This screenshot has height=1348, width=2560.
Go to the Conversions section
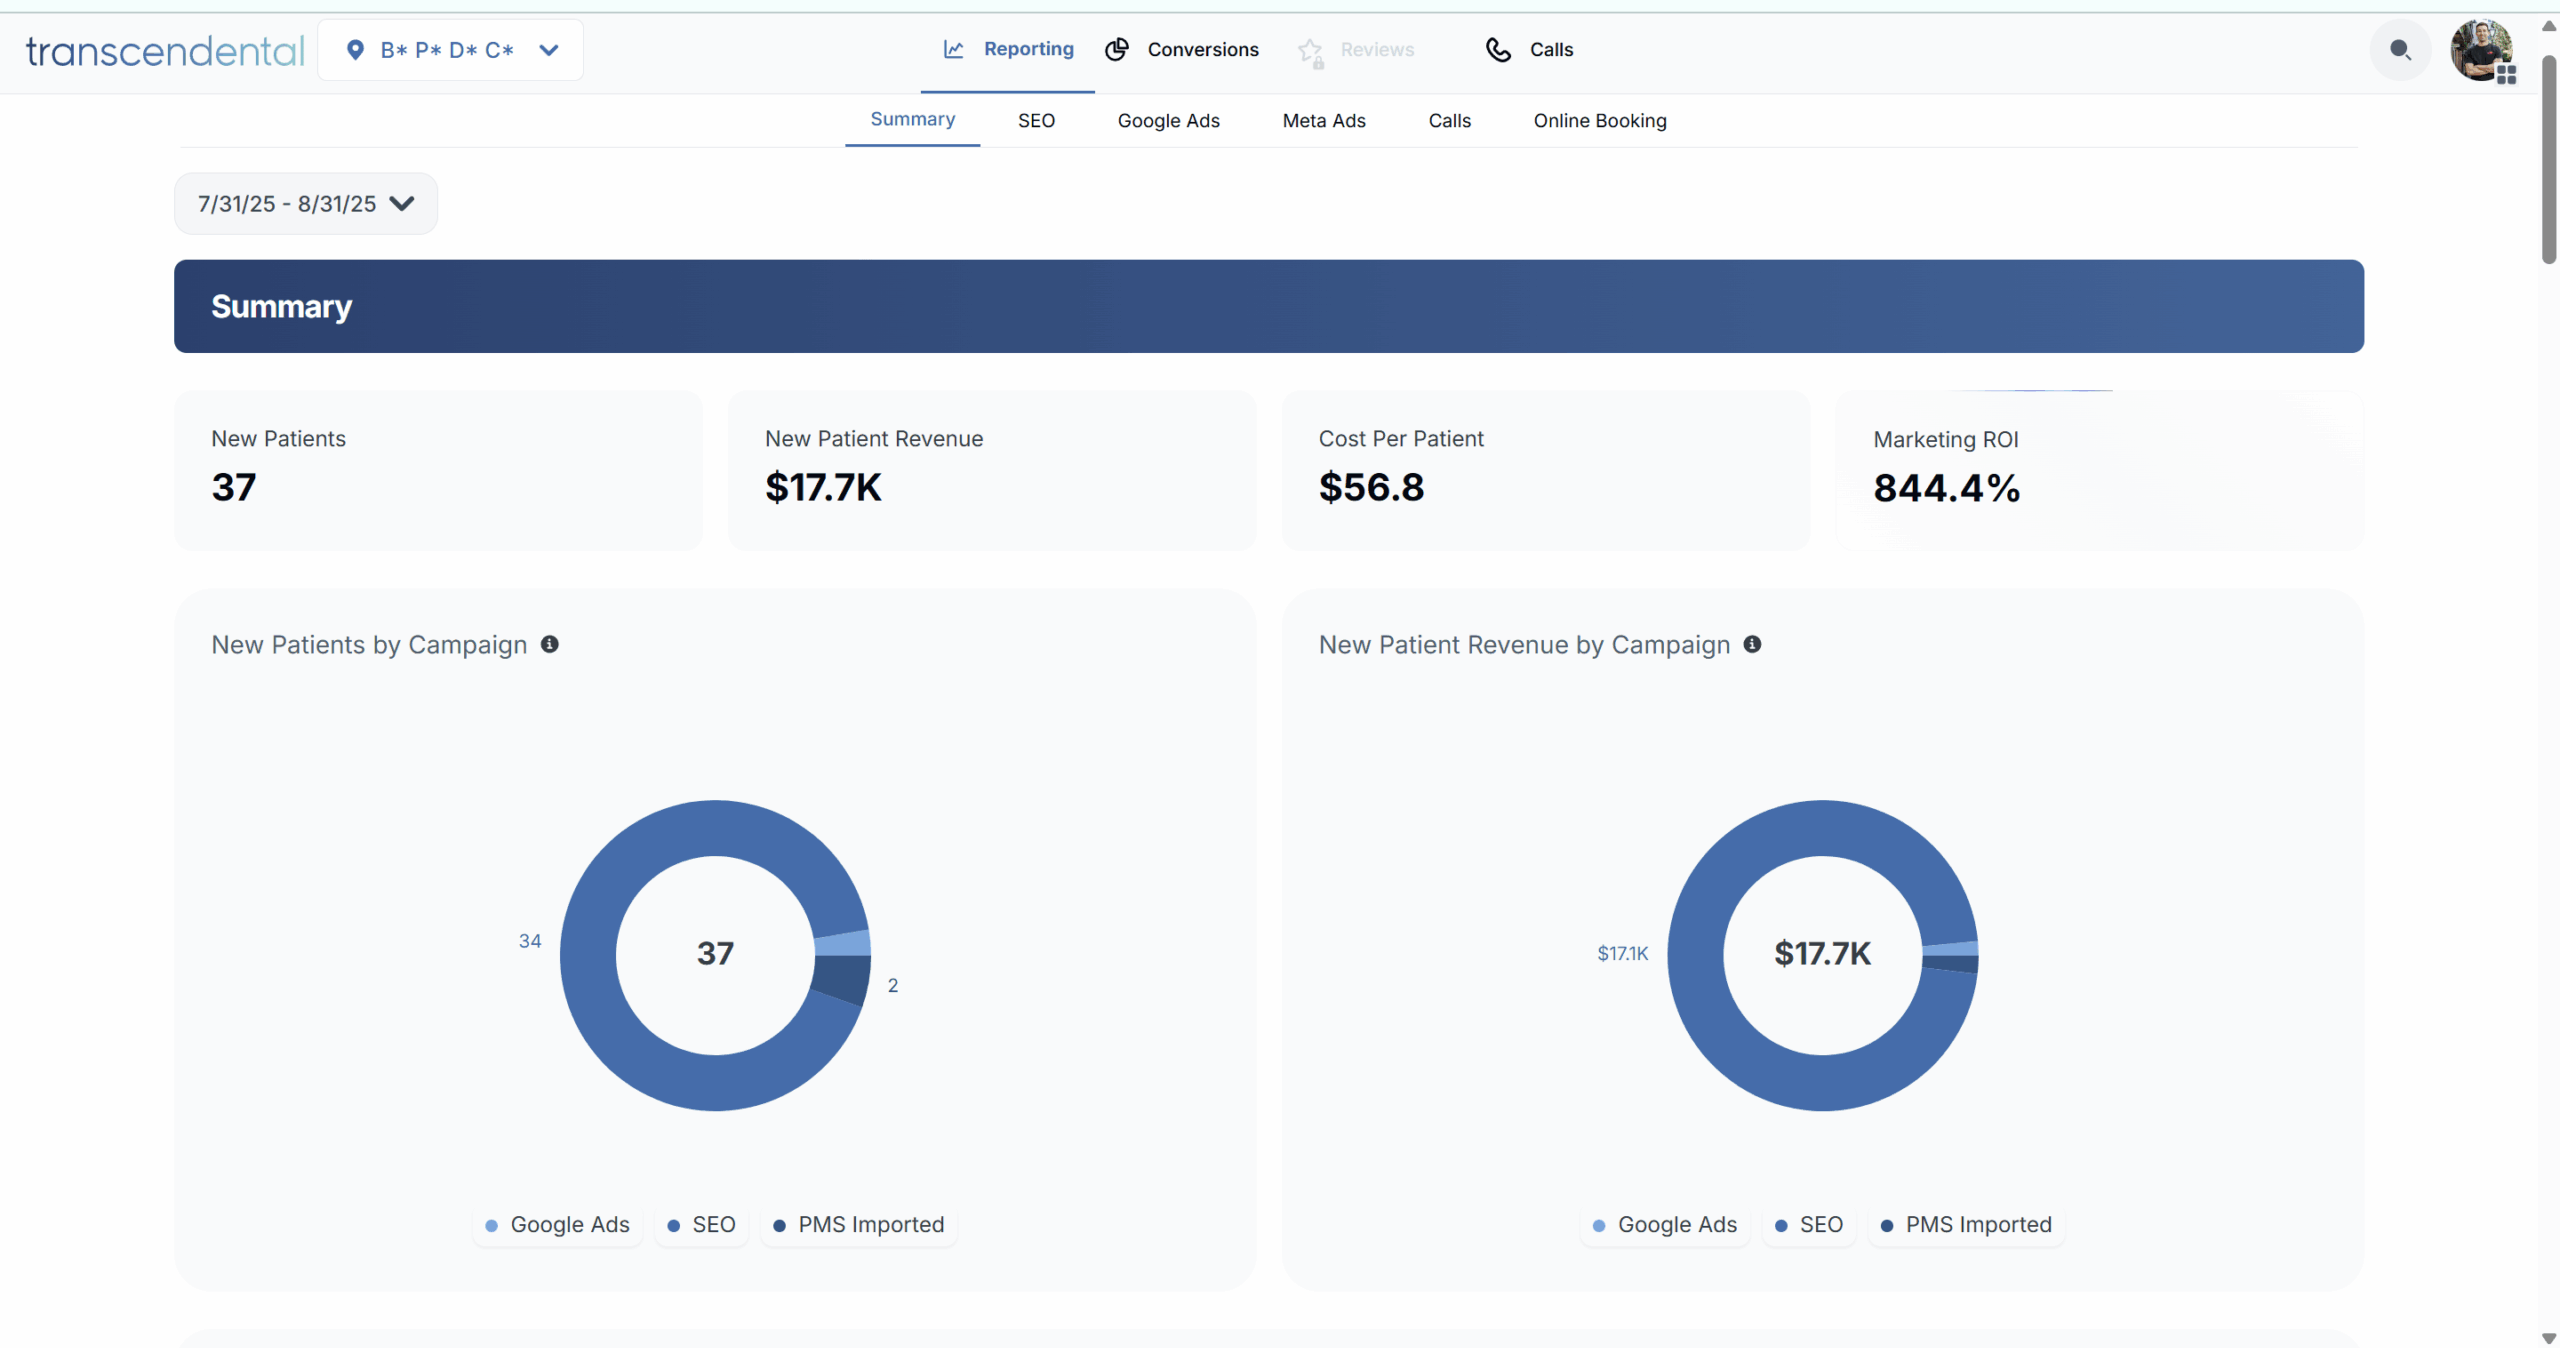(x=1202, y=49)
